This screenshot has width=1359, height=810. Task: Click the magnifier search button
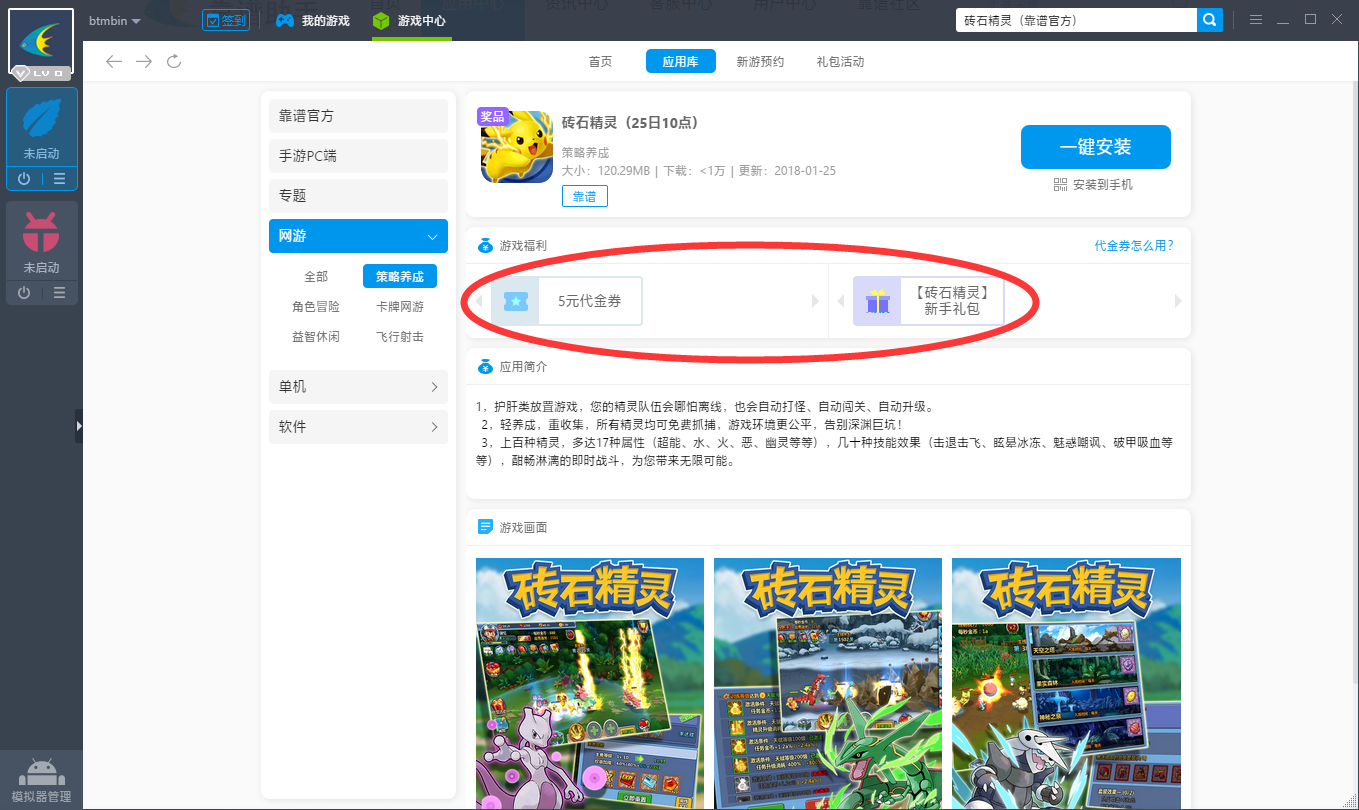1210,20
